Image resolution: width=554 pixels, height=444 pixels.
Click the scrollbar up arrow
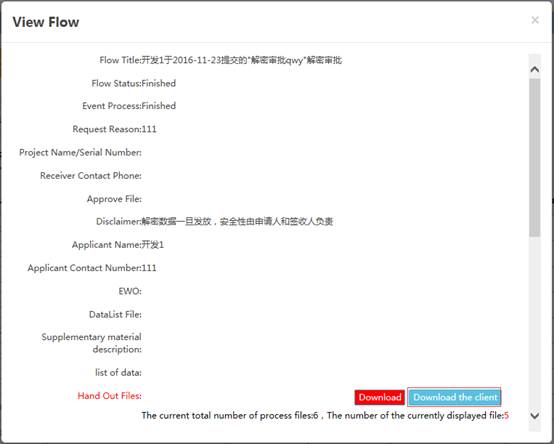coord(535,69)
